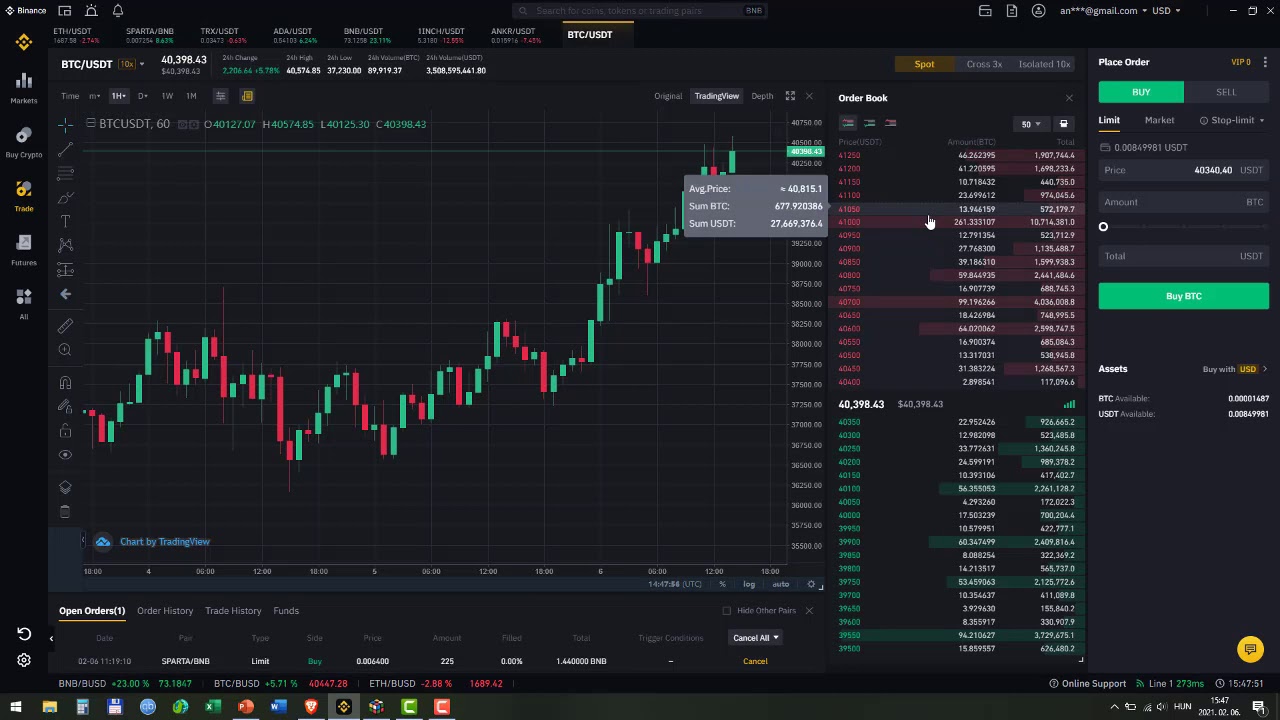Open the minutes interval dropdown
1280x720 pixels.
(x=95, y=96)
